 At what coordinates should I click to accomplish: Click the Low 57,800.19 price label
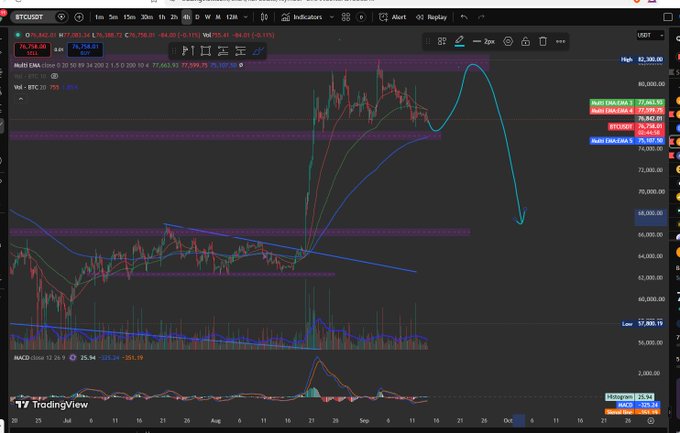click(x=642, y=324)
